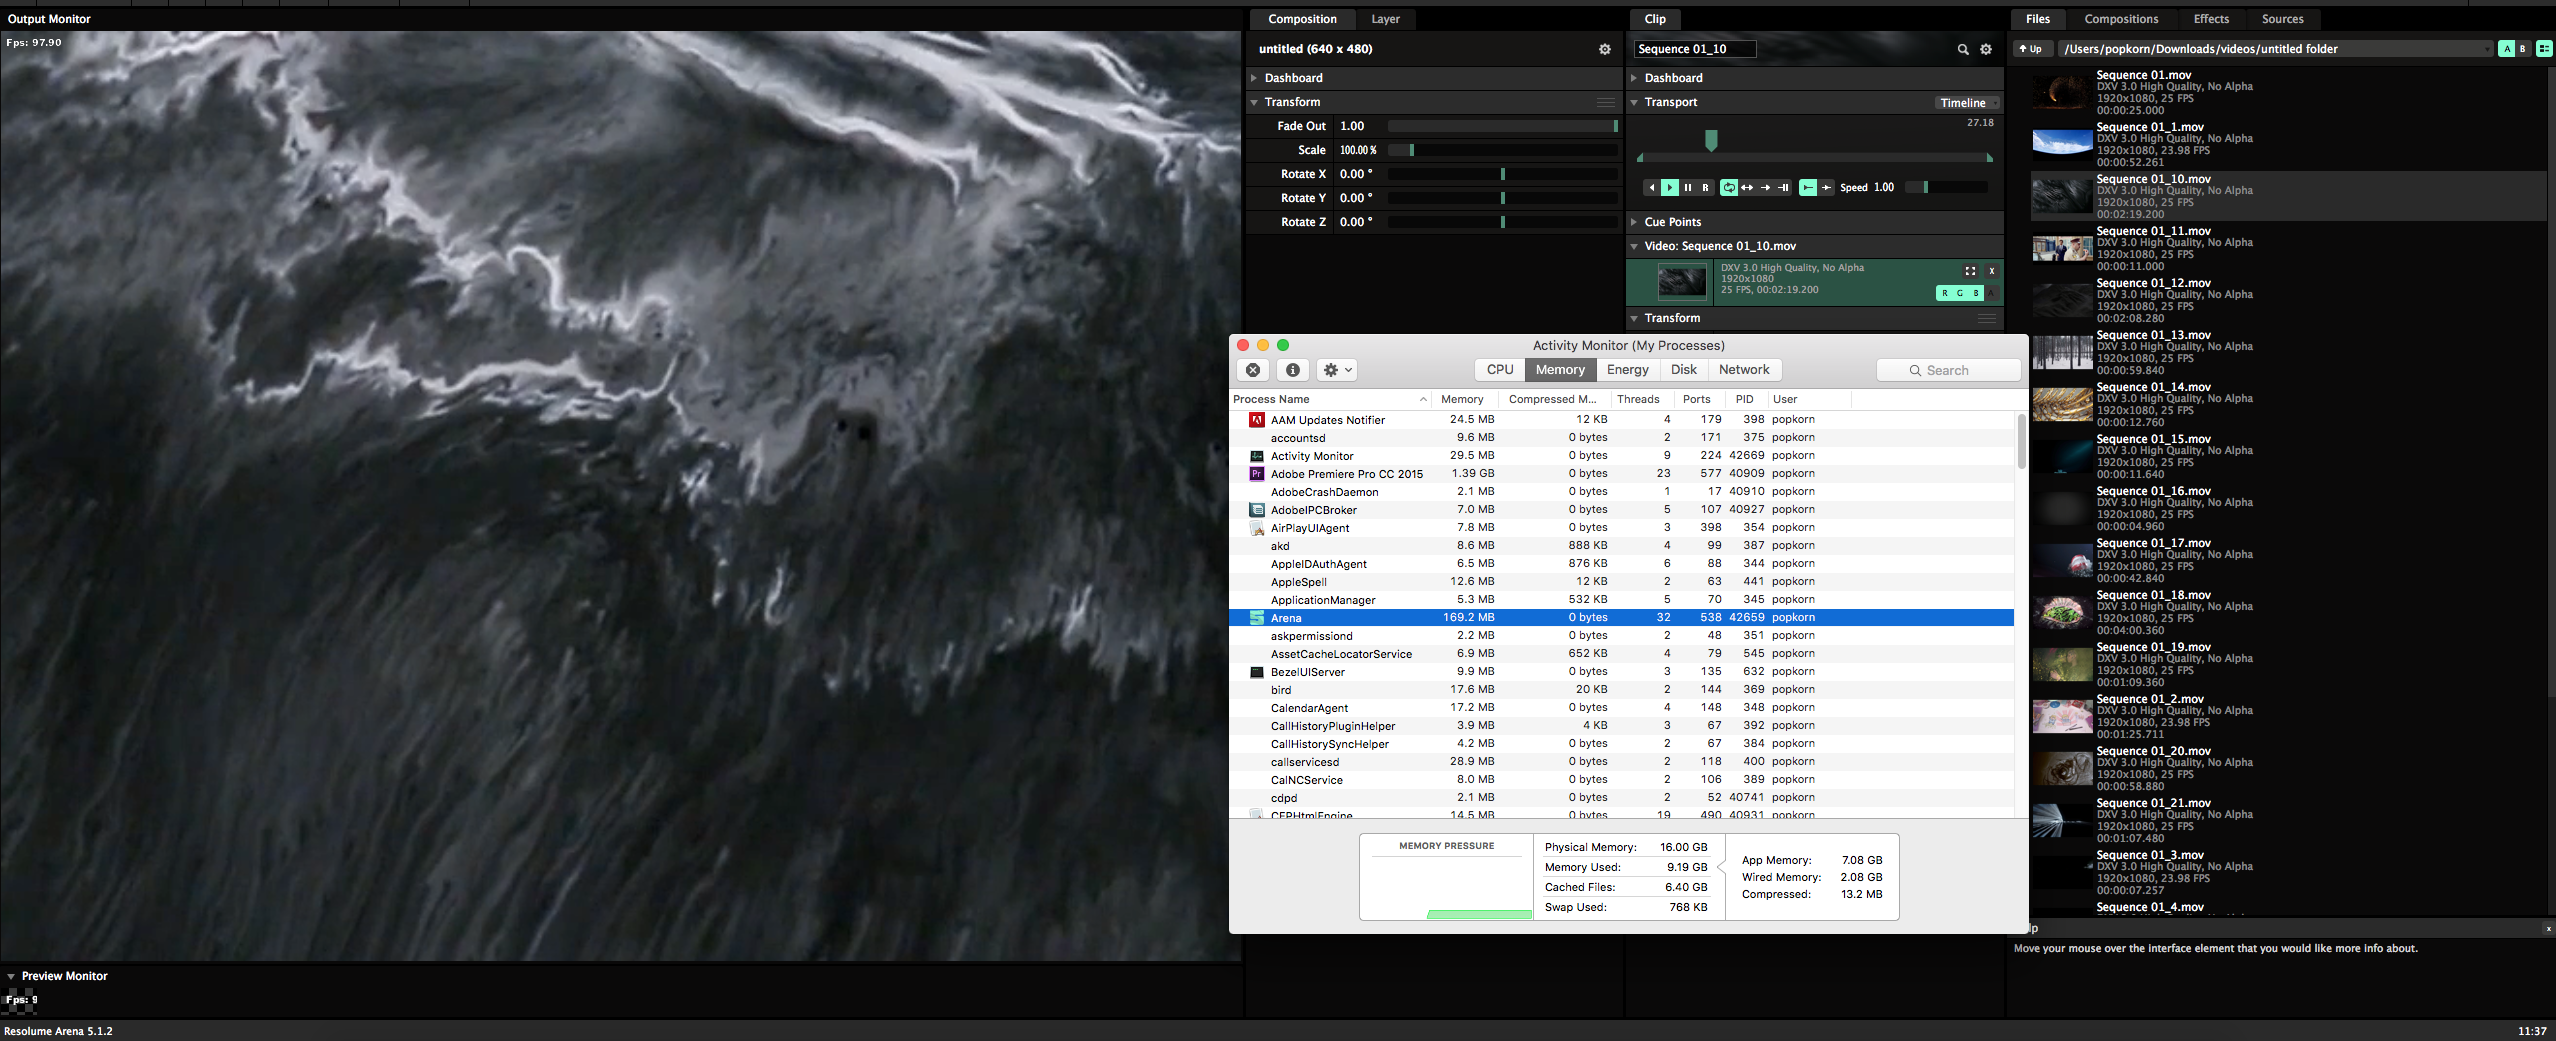Open the CPU tab in Activity Monitor
The width and height of the screenshot is (2556, 1041).
click(1499, 370)
